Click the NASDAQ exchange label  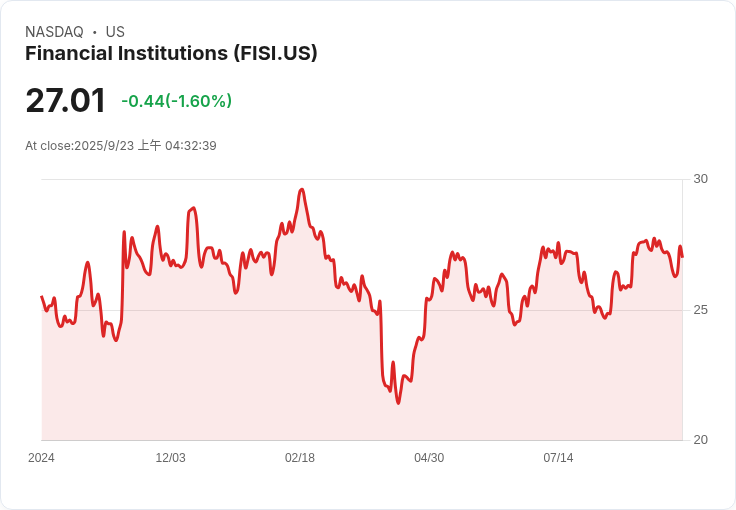(x=54, y=32)
